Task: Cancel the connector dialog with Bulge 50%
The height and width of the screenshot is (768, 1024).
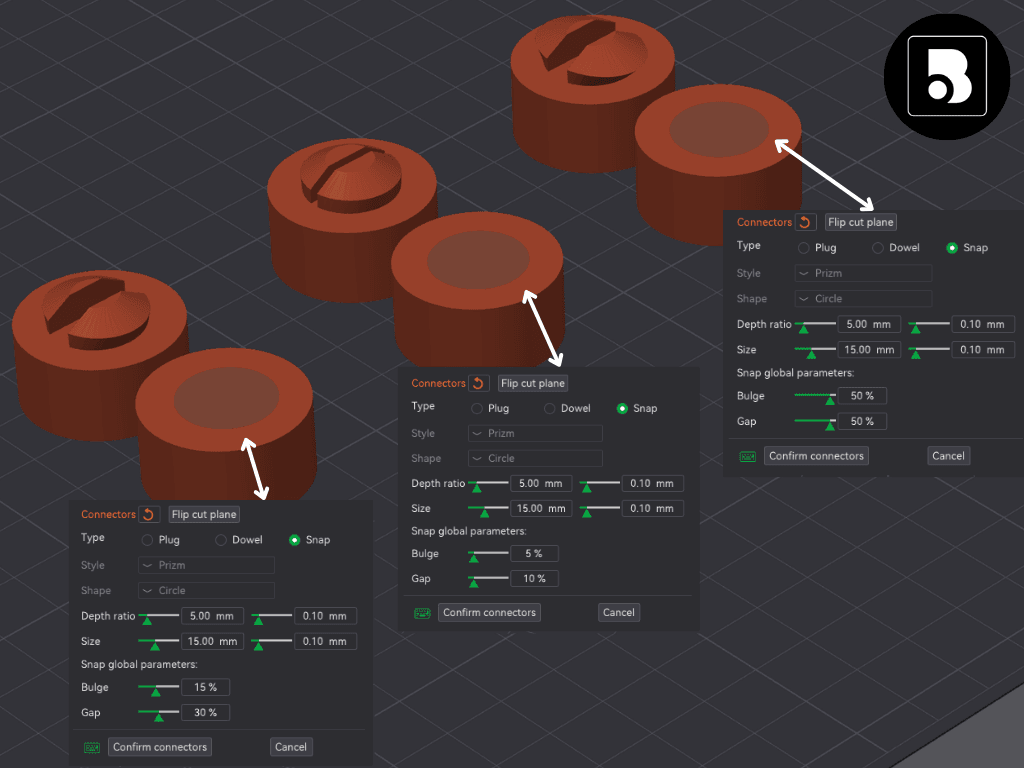Action: click(948, 456)
